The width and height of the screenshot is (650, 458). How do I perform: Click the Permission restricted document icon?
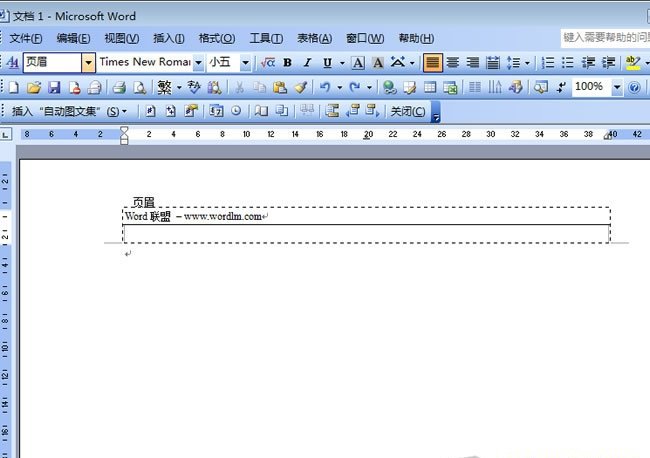point(75,87)
